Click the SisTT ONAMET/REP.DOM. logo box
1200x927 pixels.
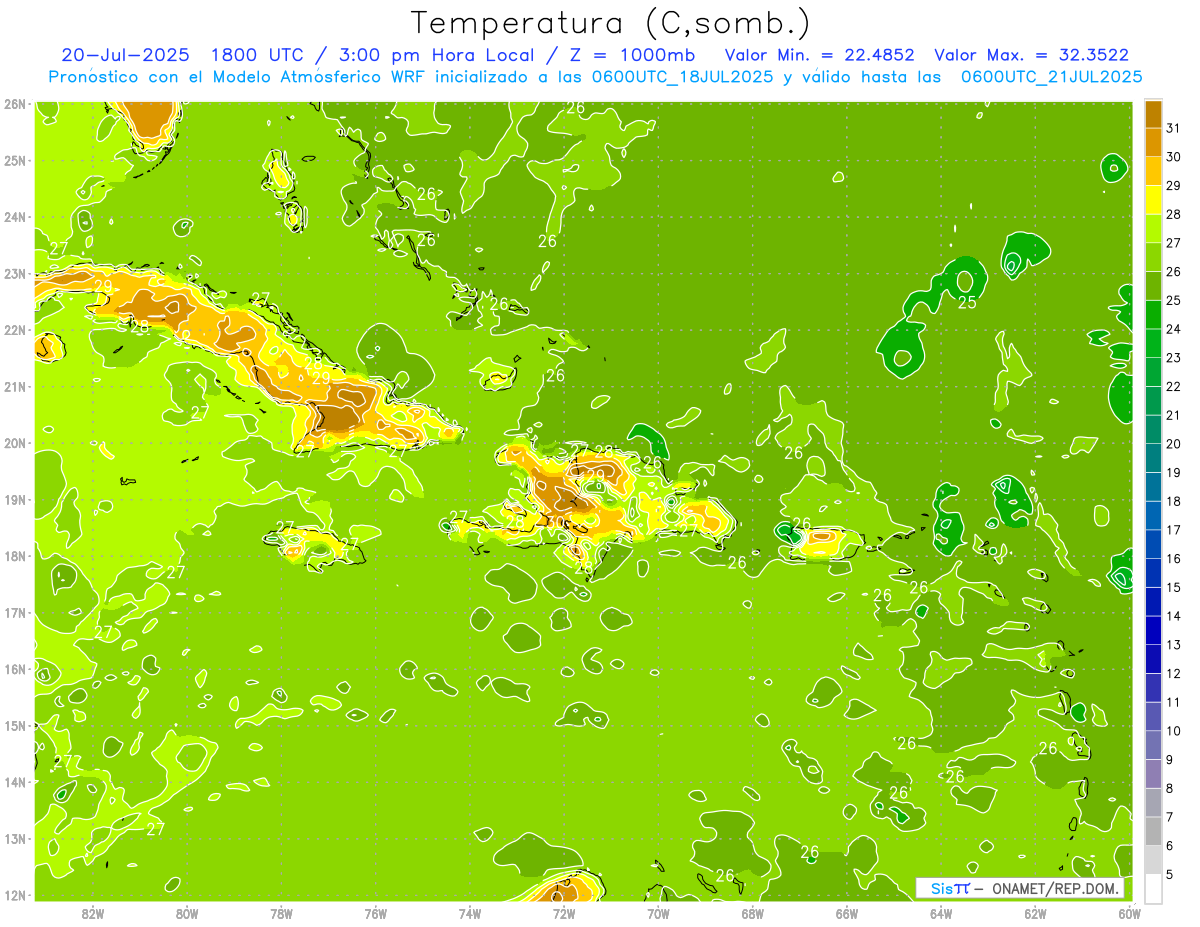[x=1019, y=888]
